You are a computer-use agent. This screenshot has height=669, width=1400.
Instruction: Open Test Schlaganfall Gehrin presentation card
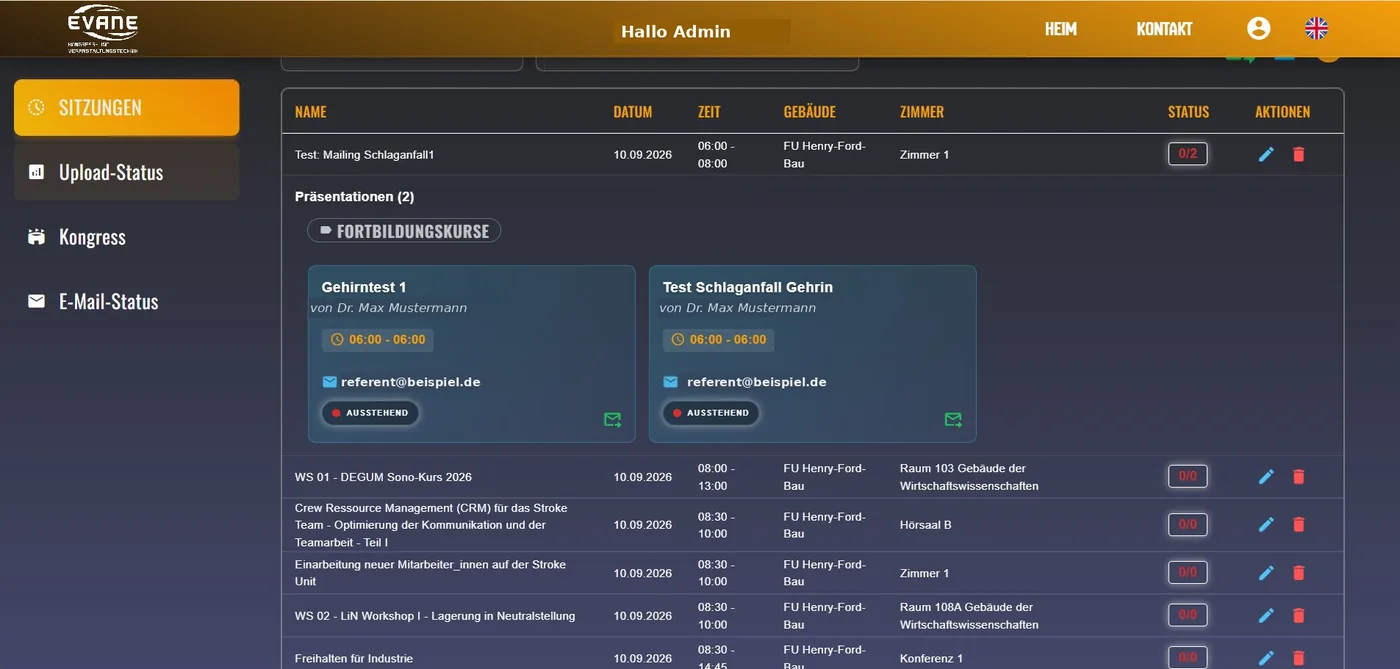coord(812,354)
